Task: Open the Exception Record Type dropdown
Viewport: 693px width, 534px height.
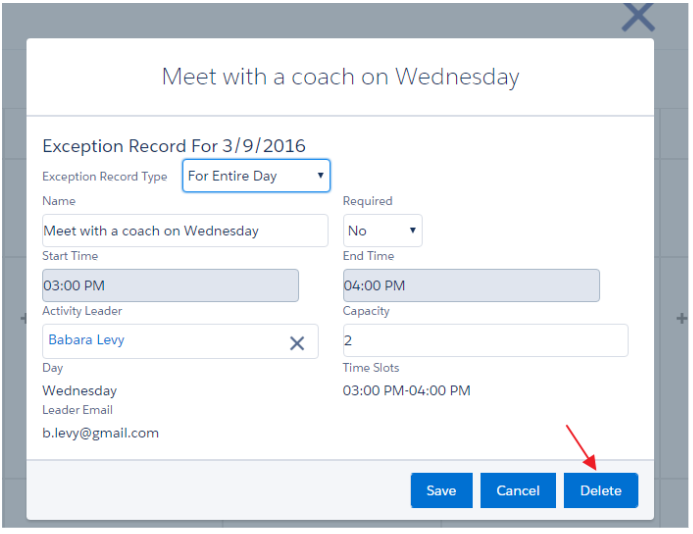Action: pyautogui.click(x=256, y=176)
